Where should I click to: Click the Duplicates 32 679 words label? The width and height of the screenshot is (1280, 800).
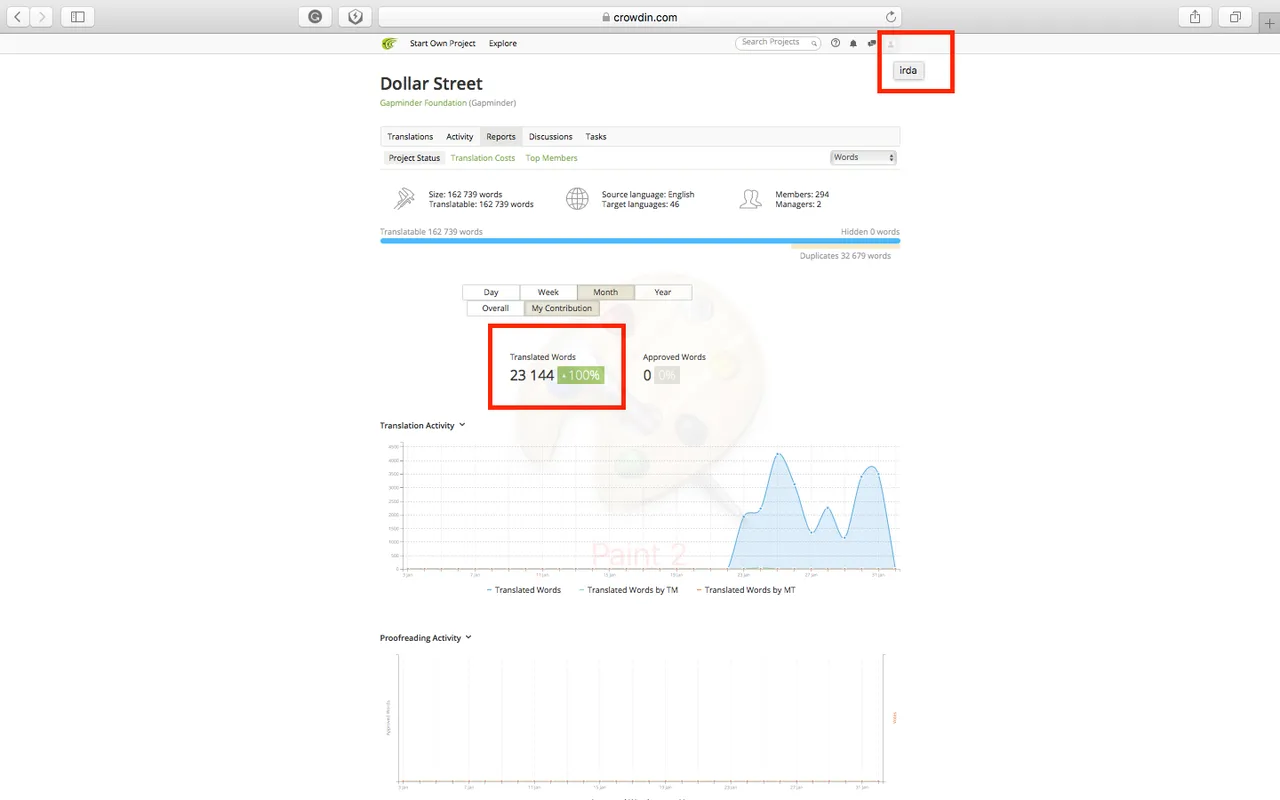(845, 256)
